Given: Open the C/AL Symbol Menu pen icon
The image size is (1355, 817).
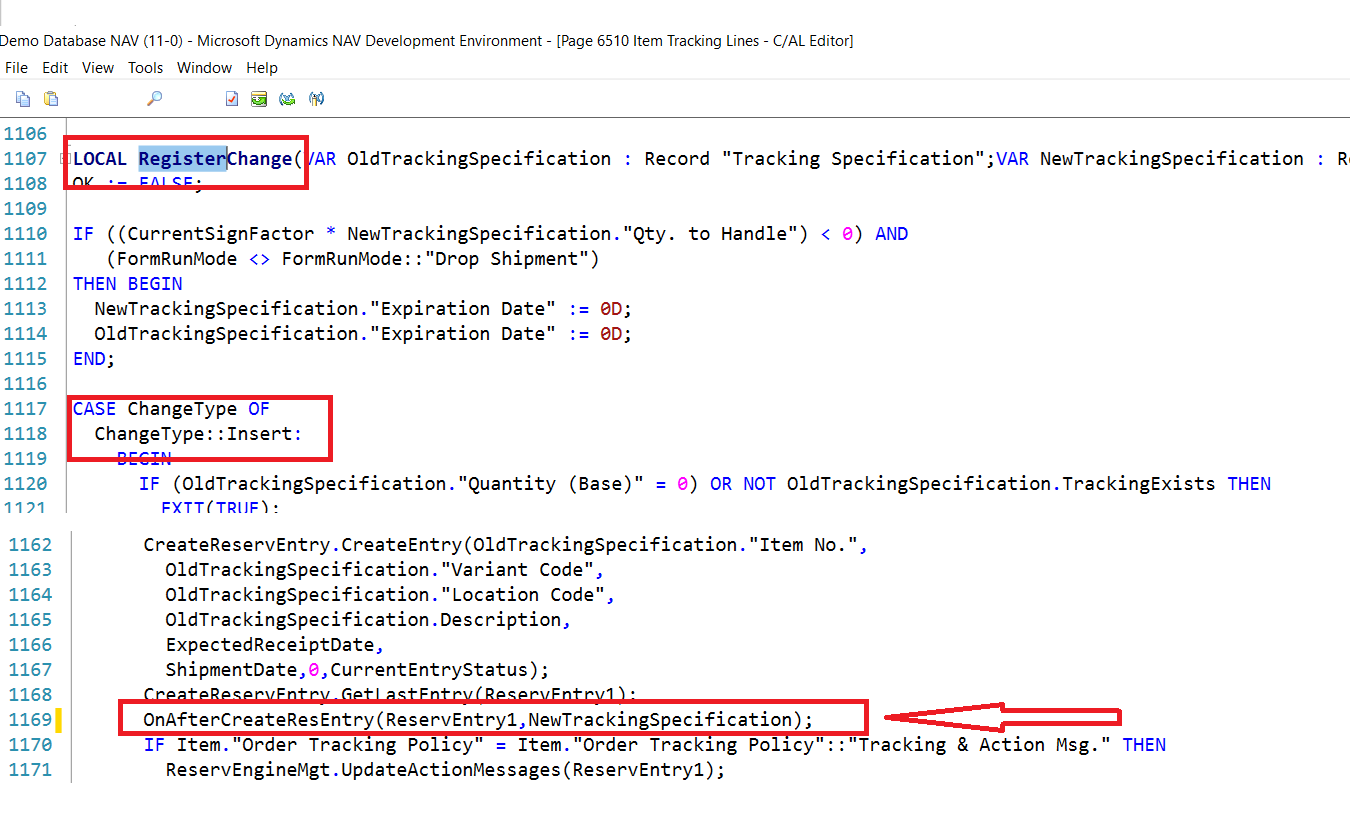Looking at the screenshot, I should tap(316, 98).
